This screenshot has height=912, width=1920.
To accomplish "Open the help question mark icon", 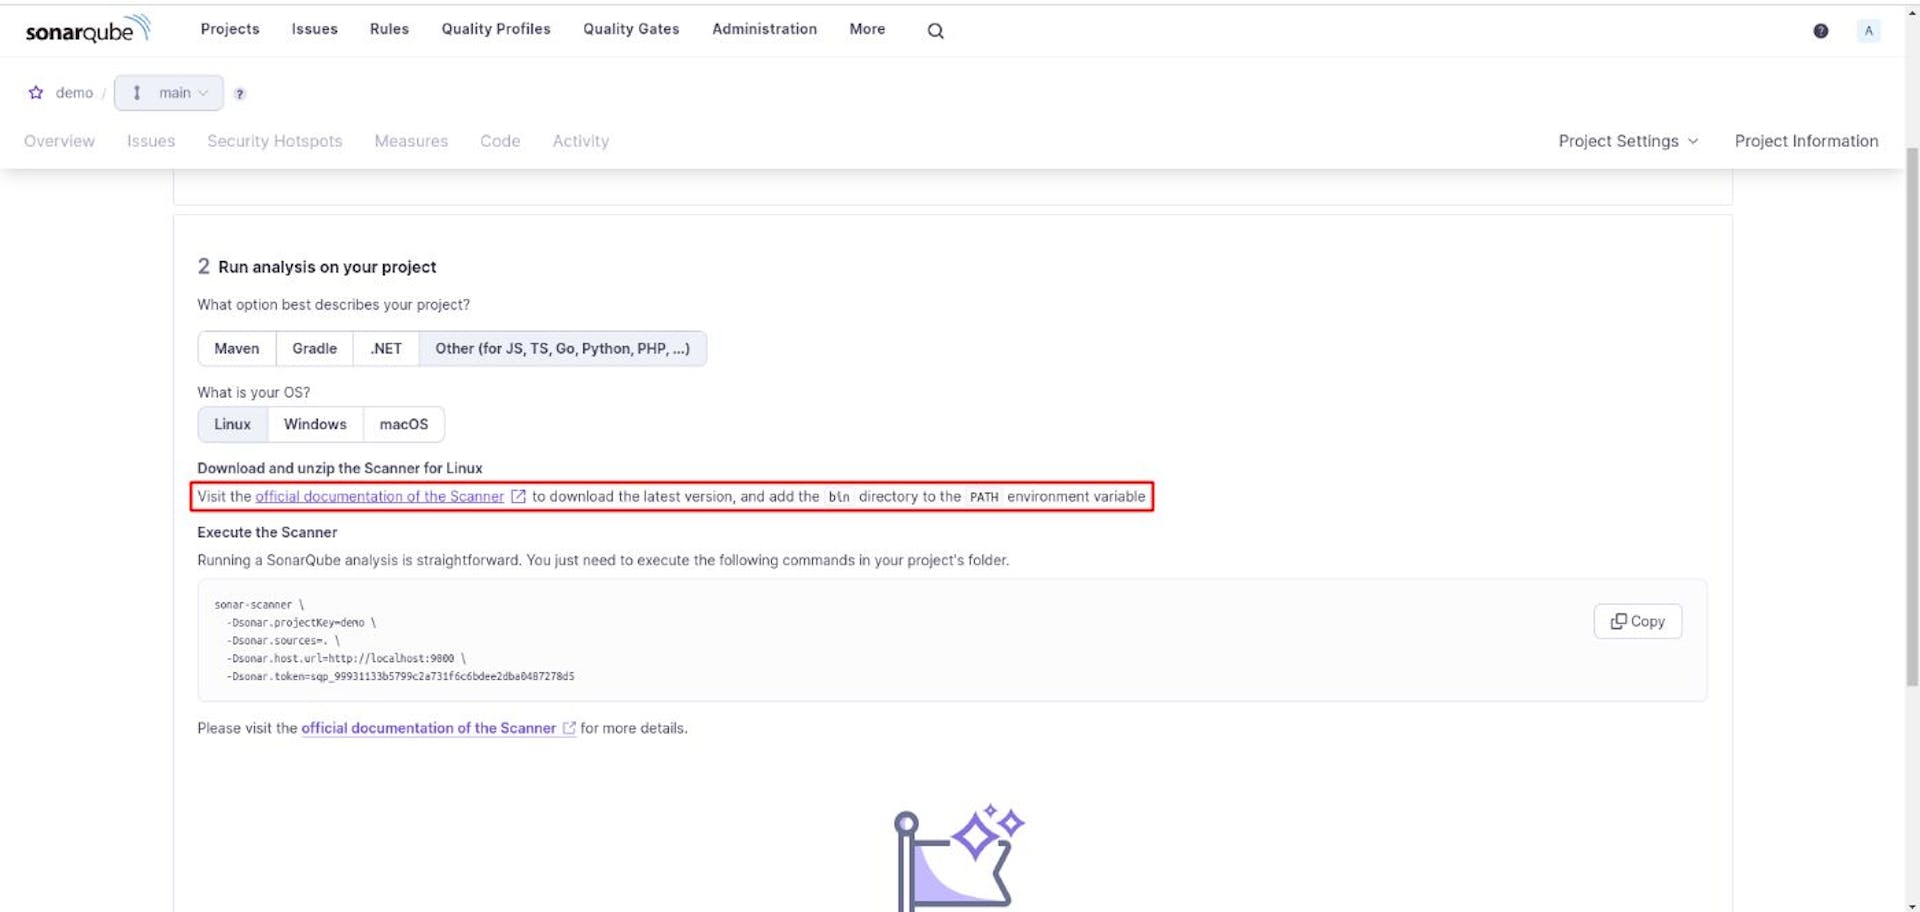I will coord(1820,31).
